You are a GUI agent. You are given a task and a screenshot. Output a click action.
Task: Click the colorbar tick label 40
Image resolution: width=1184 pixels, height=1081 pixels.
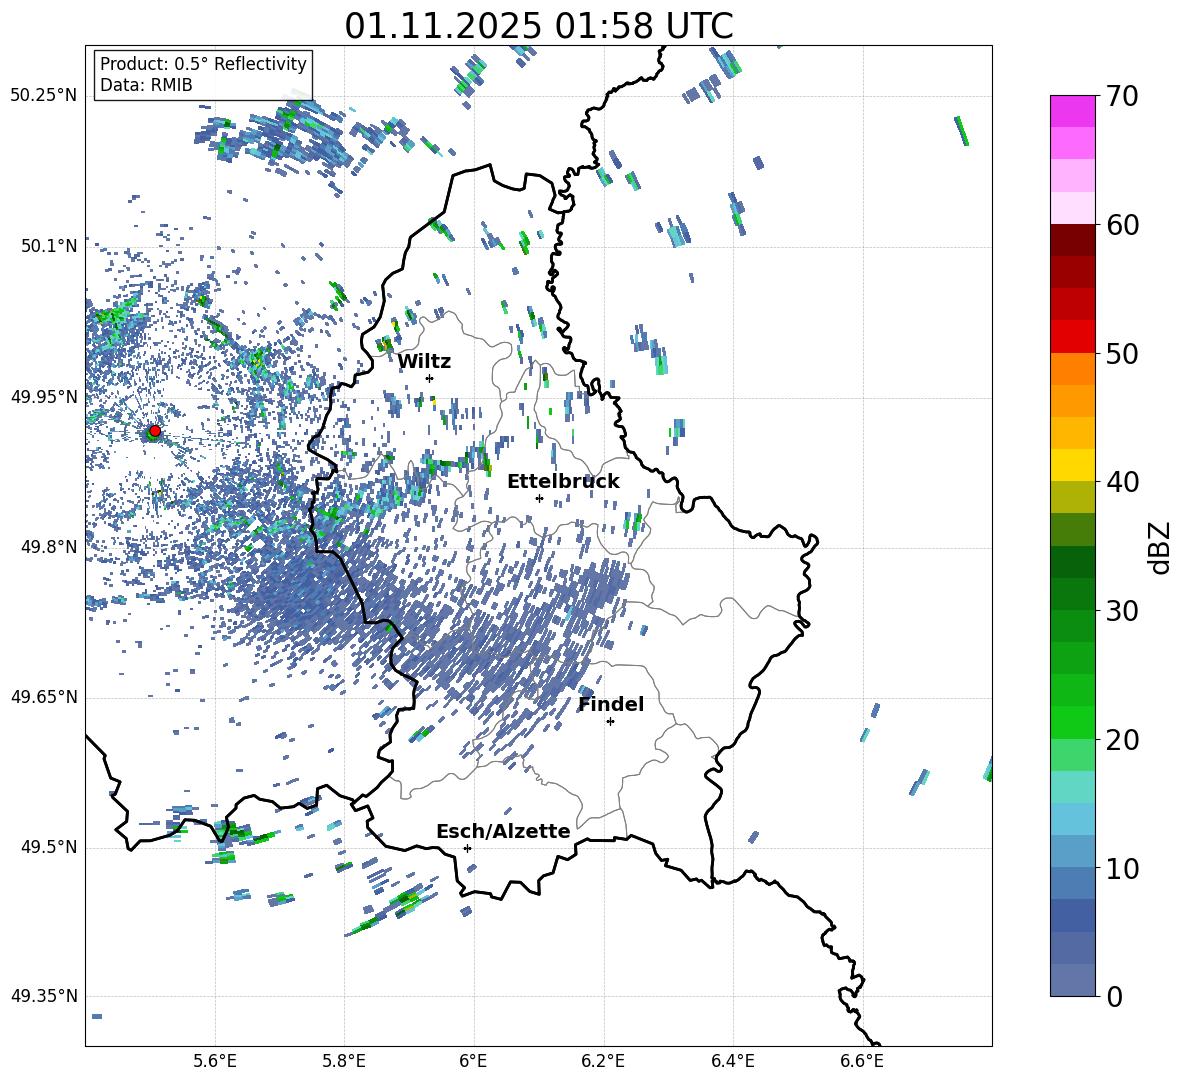click(1121, 482)
